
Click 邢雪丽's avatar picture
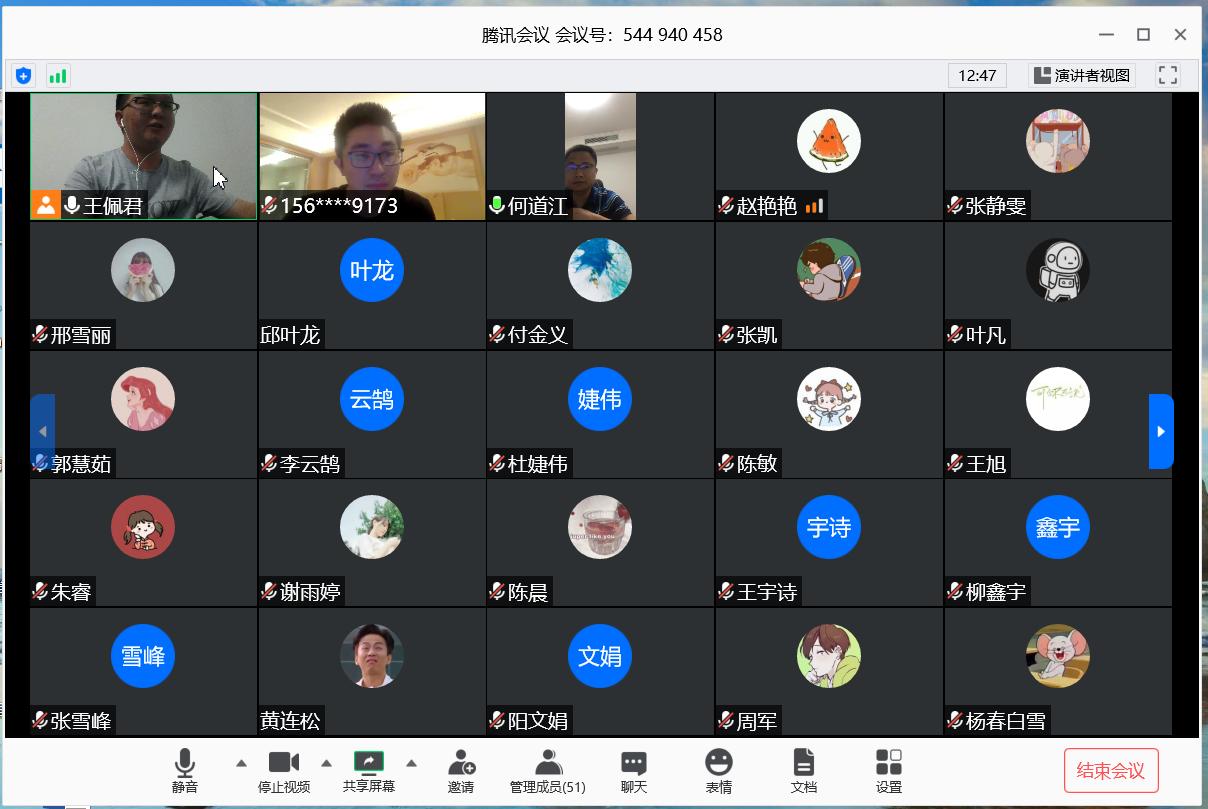point(143,270)
